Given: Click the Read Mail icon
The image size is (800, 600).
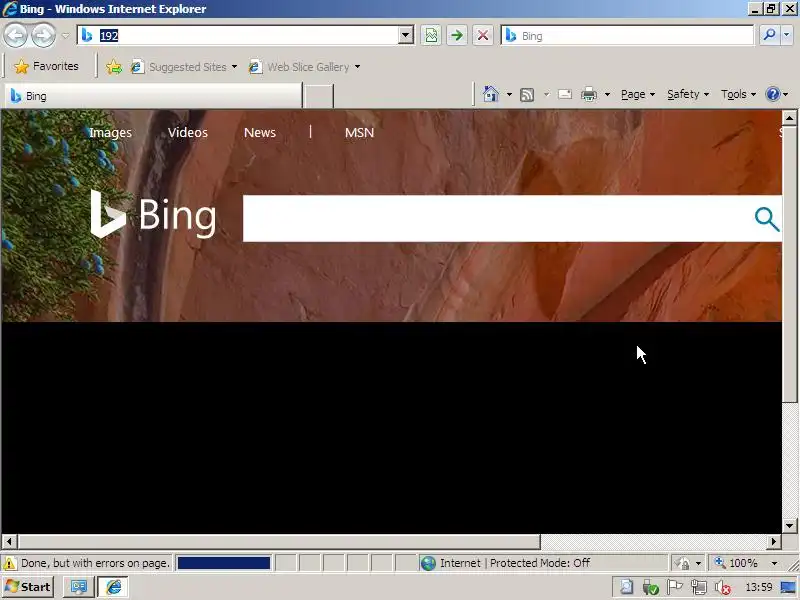Looking at the screenshot, I should point(565,94).
